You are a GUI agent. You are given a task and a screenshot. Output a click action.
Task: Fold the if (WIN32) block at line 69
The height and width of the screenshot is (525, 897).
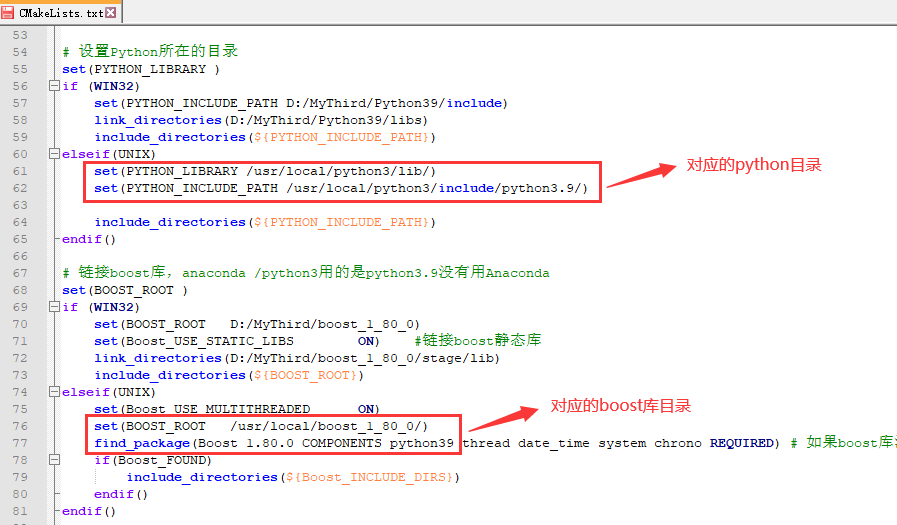[53, 307]
